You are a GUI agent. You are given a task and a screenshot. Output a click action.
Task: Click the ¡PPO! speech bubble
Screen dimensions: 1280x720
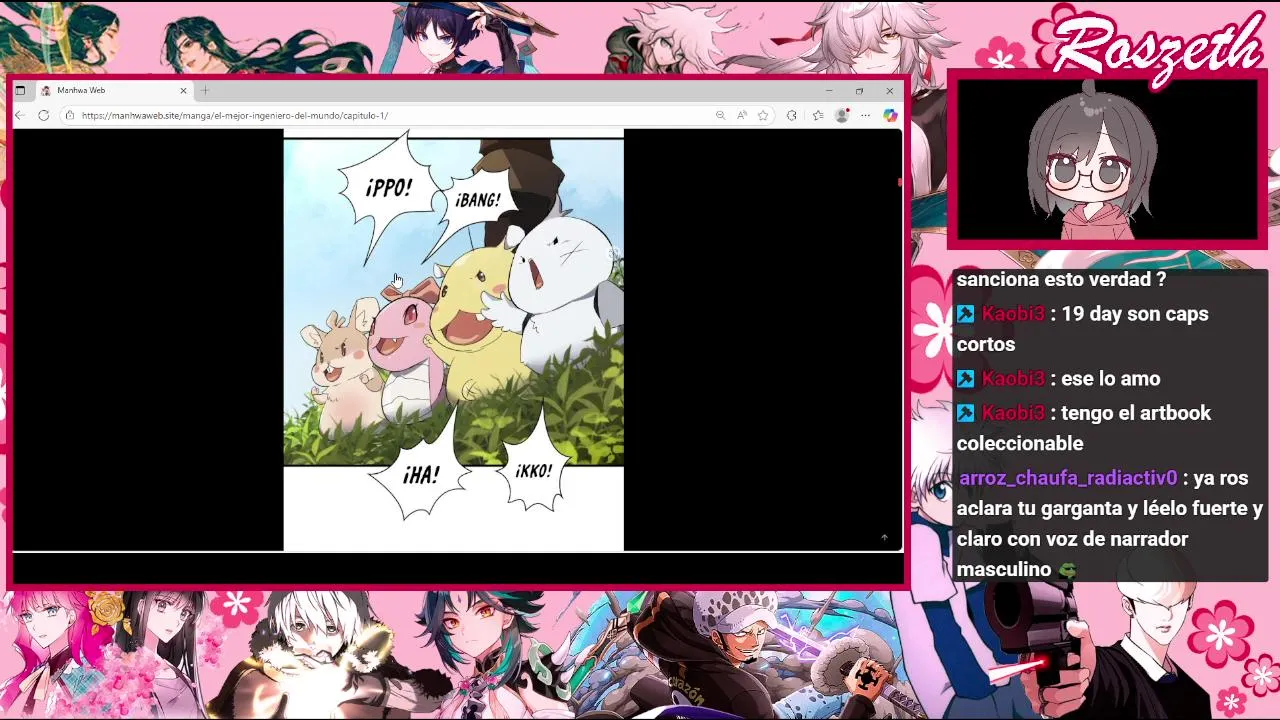pyautogui.click(x=388, y=190)
